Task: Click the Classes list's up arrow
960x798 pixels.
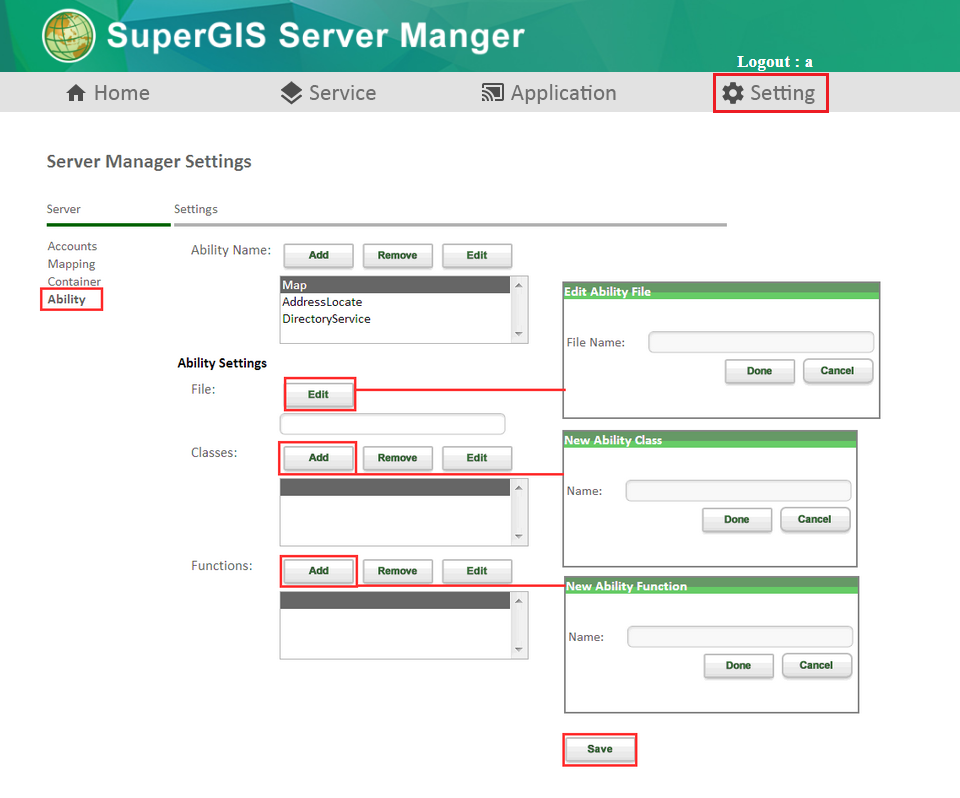Action: click(519, 487)
